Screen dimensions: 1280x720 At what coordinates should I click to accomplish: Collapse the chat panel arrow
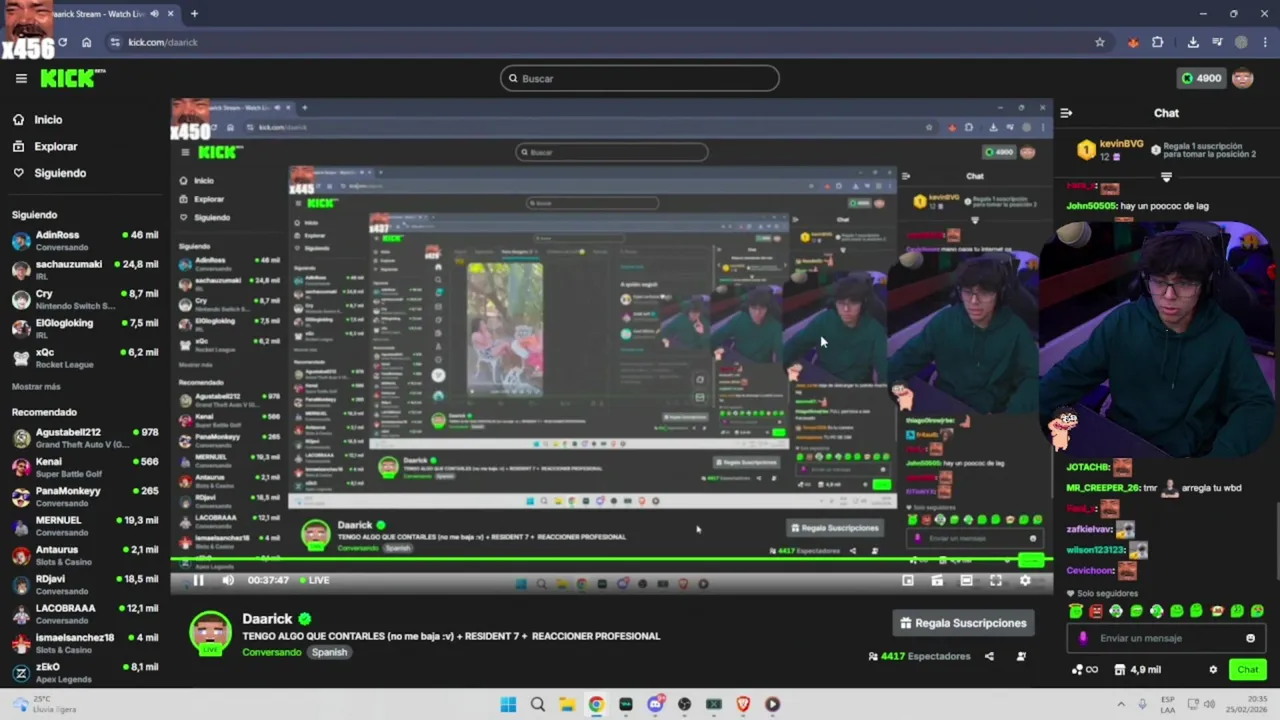coord(1066,113)
